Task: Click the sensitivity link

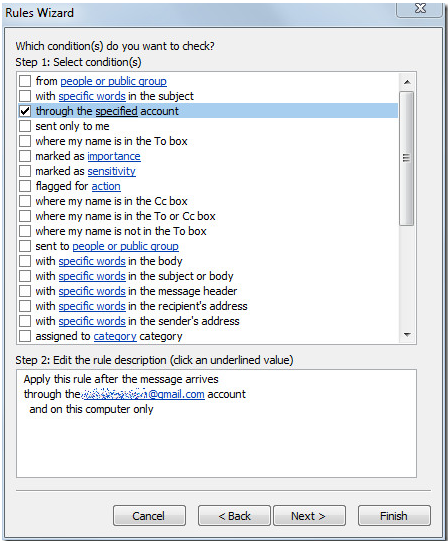Action: pyautogui.click(x=111, y=171)
